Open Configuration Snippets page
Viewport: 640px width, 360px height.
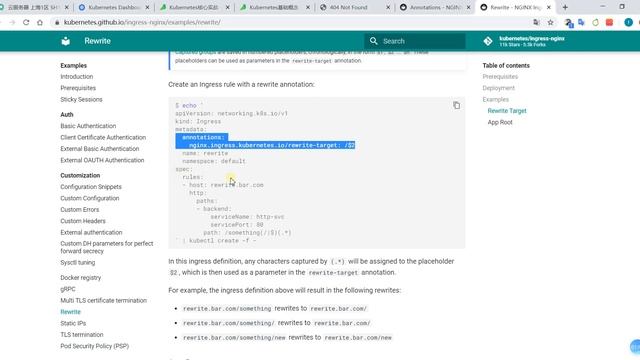(x=91, y=187)
